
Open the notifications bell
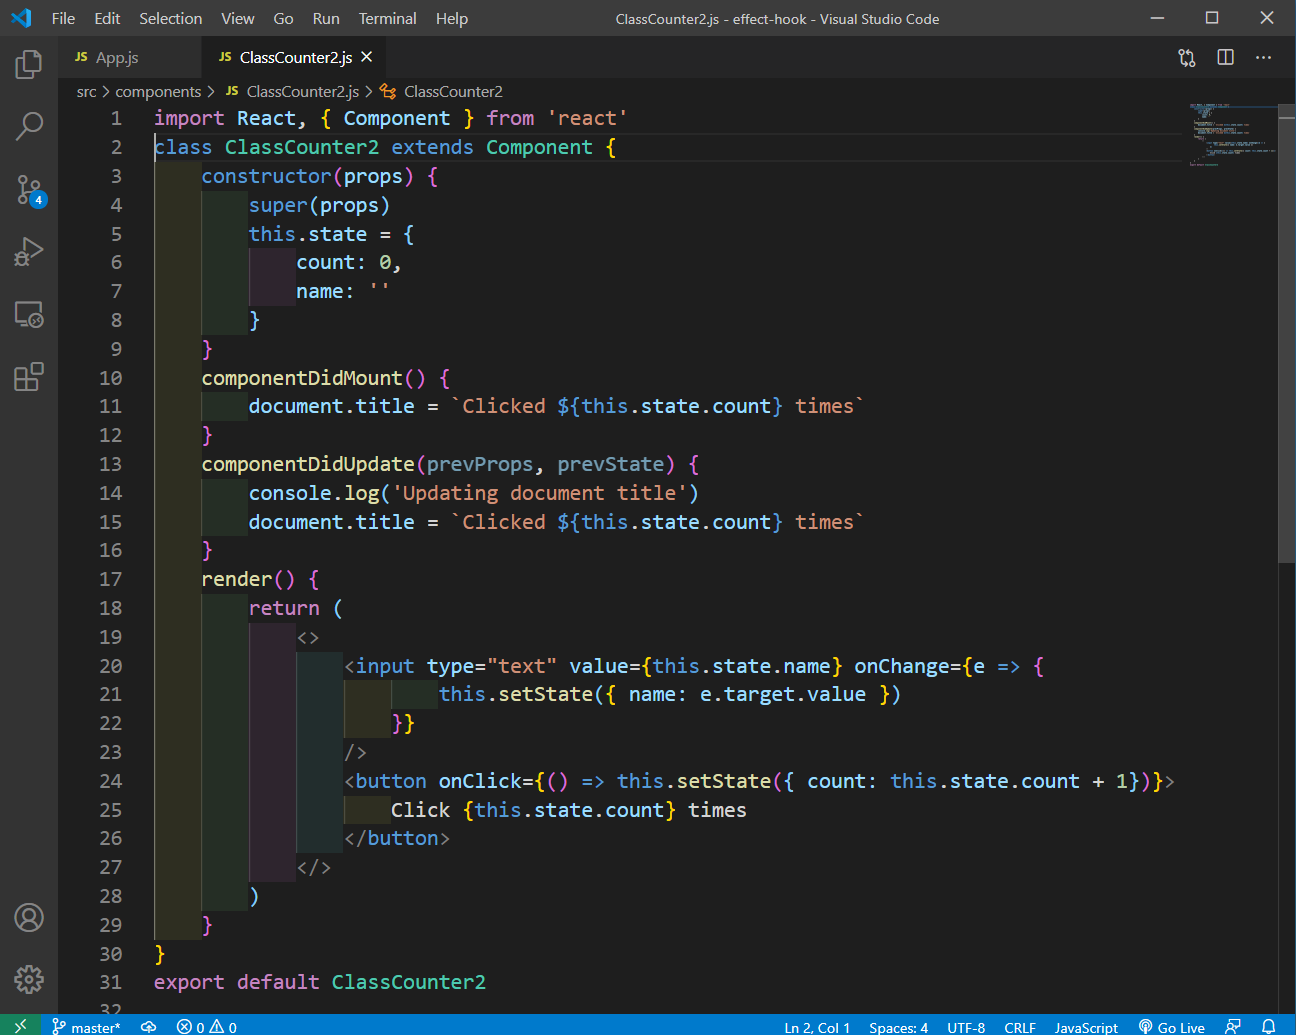[x=1268, y=1027]
